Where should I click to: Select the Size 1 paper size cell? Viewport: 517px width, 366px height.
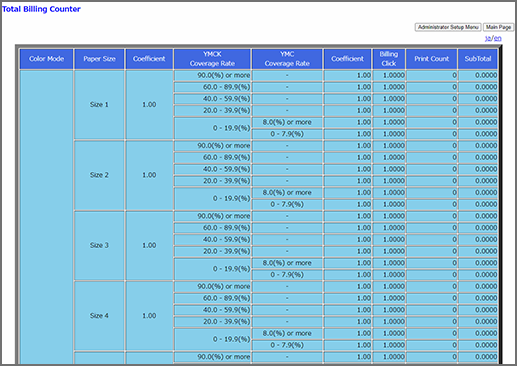99,105
